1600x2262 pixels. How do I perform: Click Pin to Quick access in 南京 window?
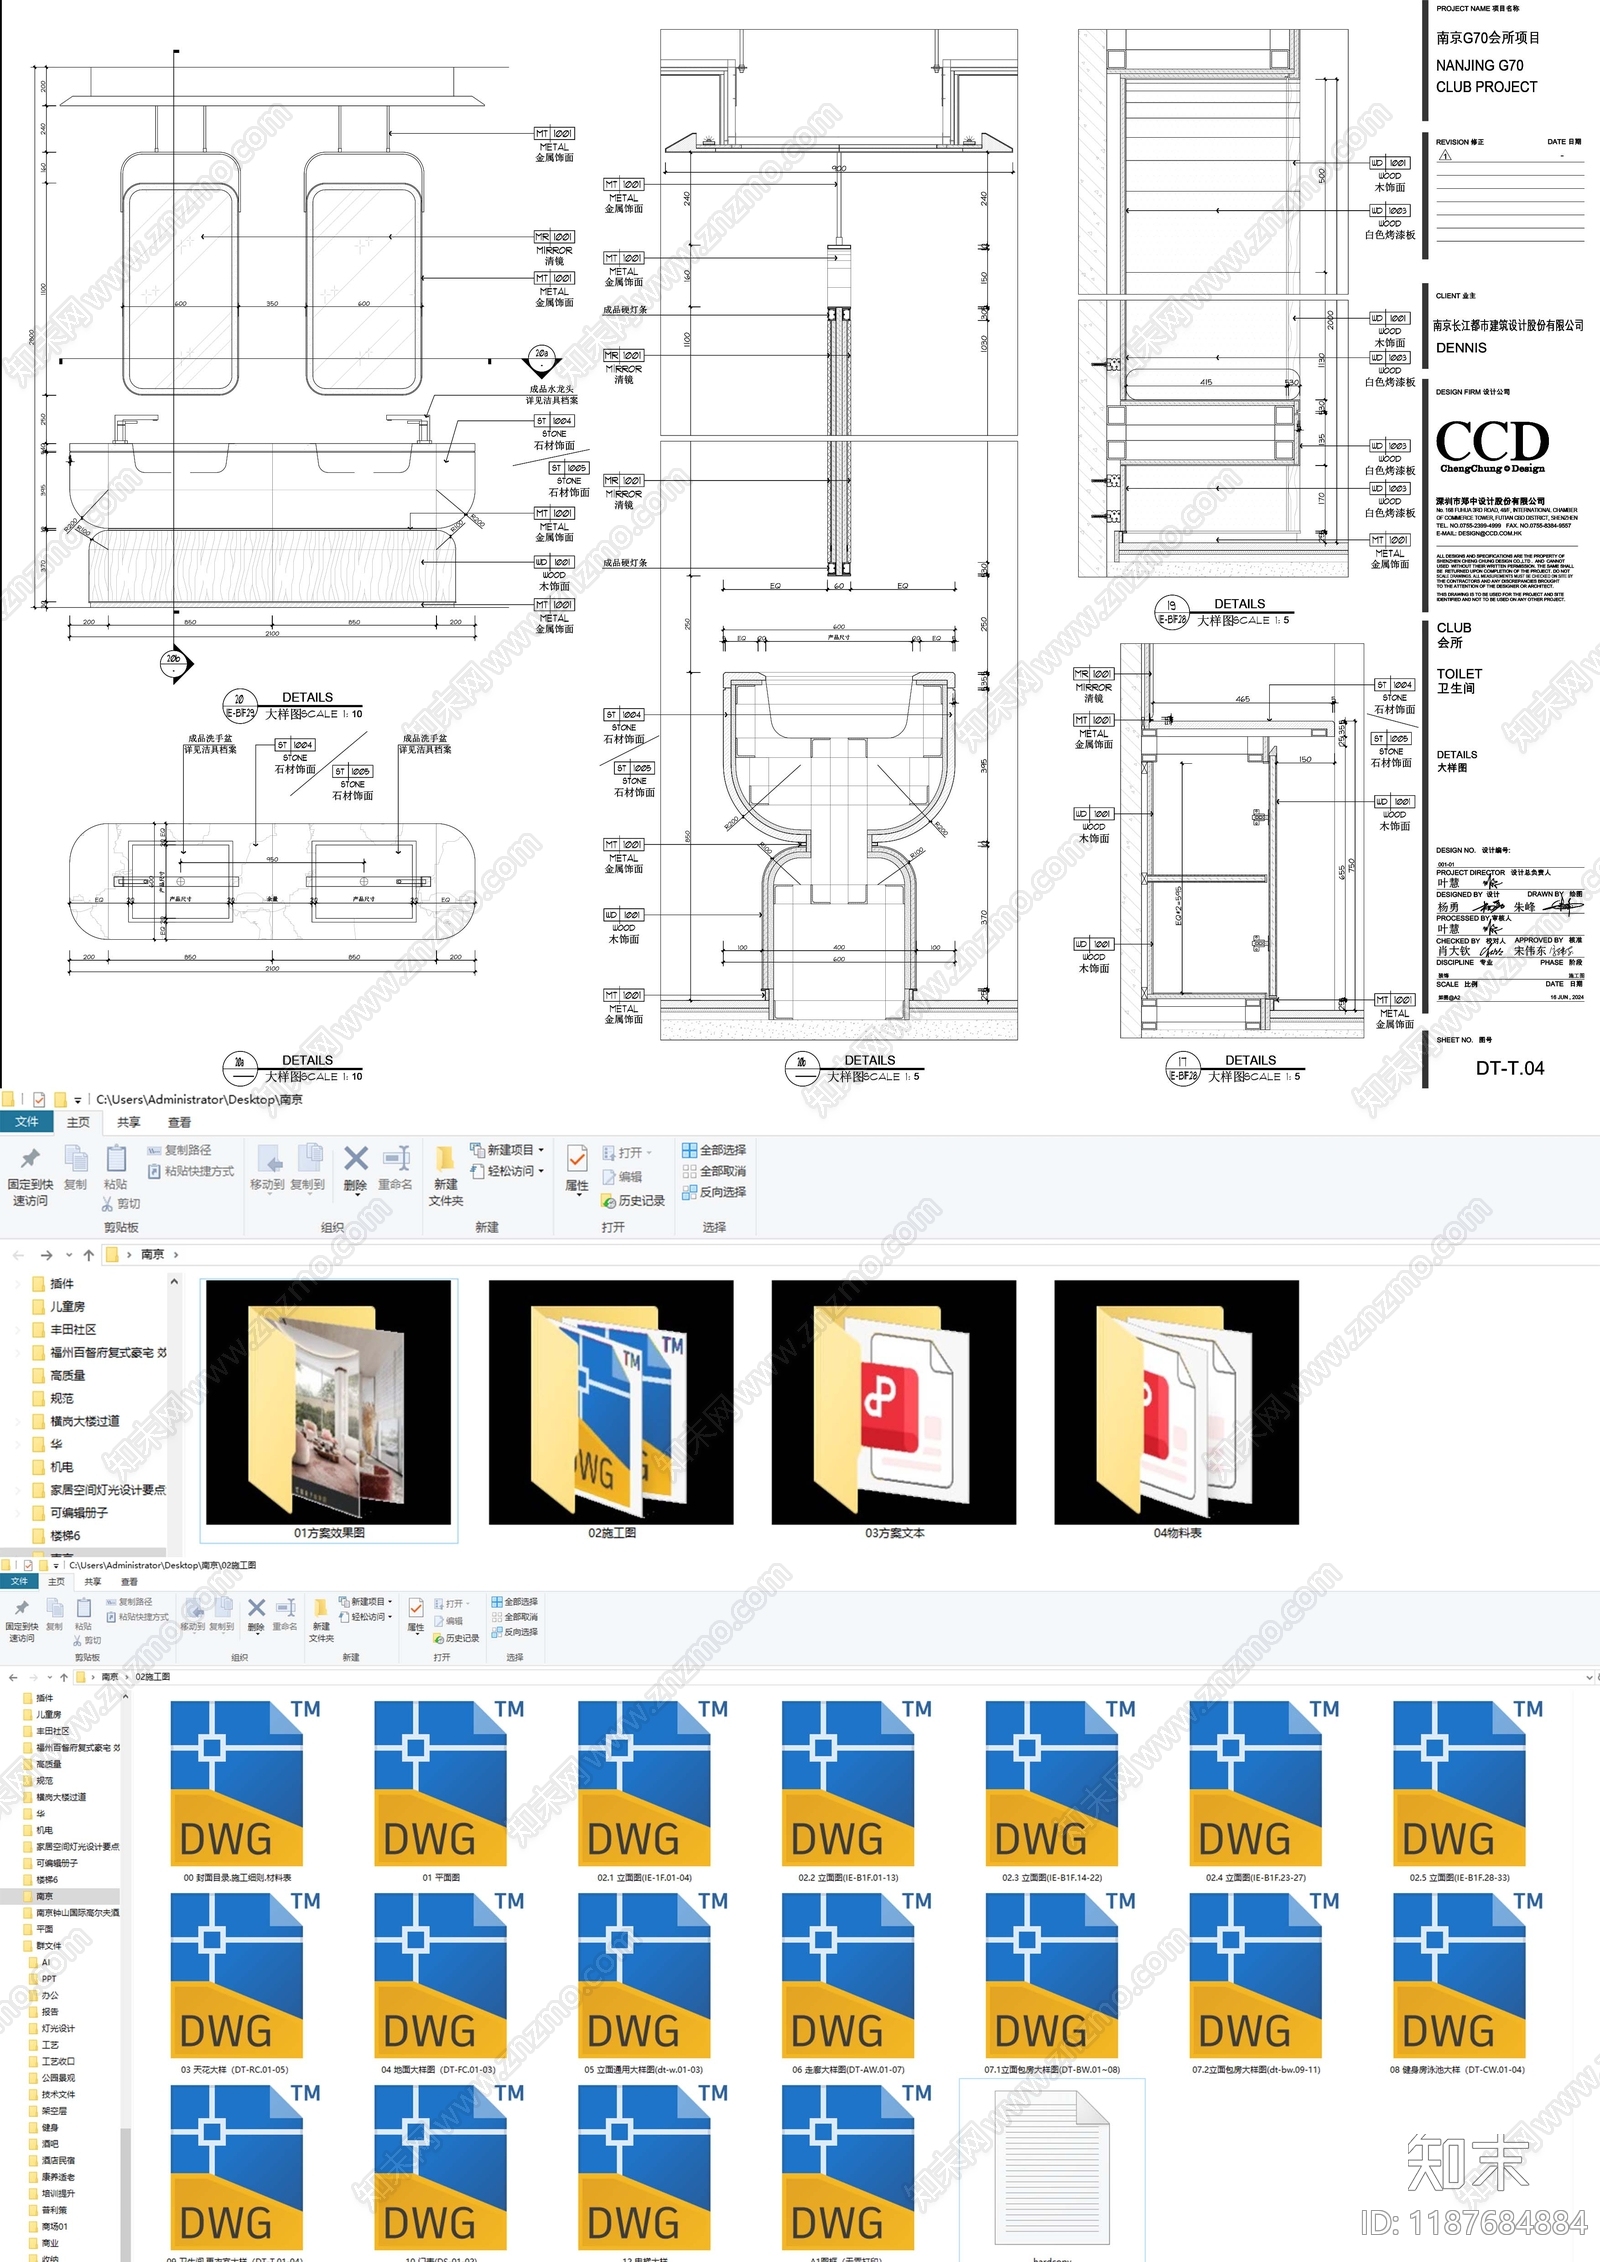pos(30,1175)
